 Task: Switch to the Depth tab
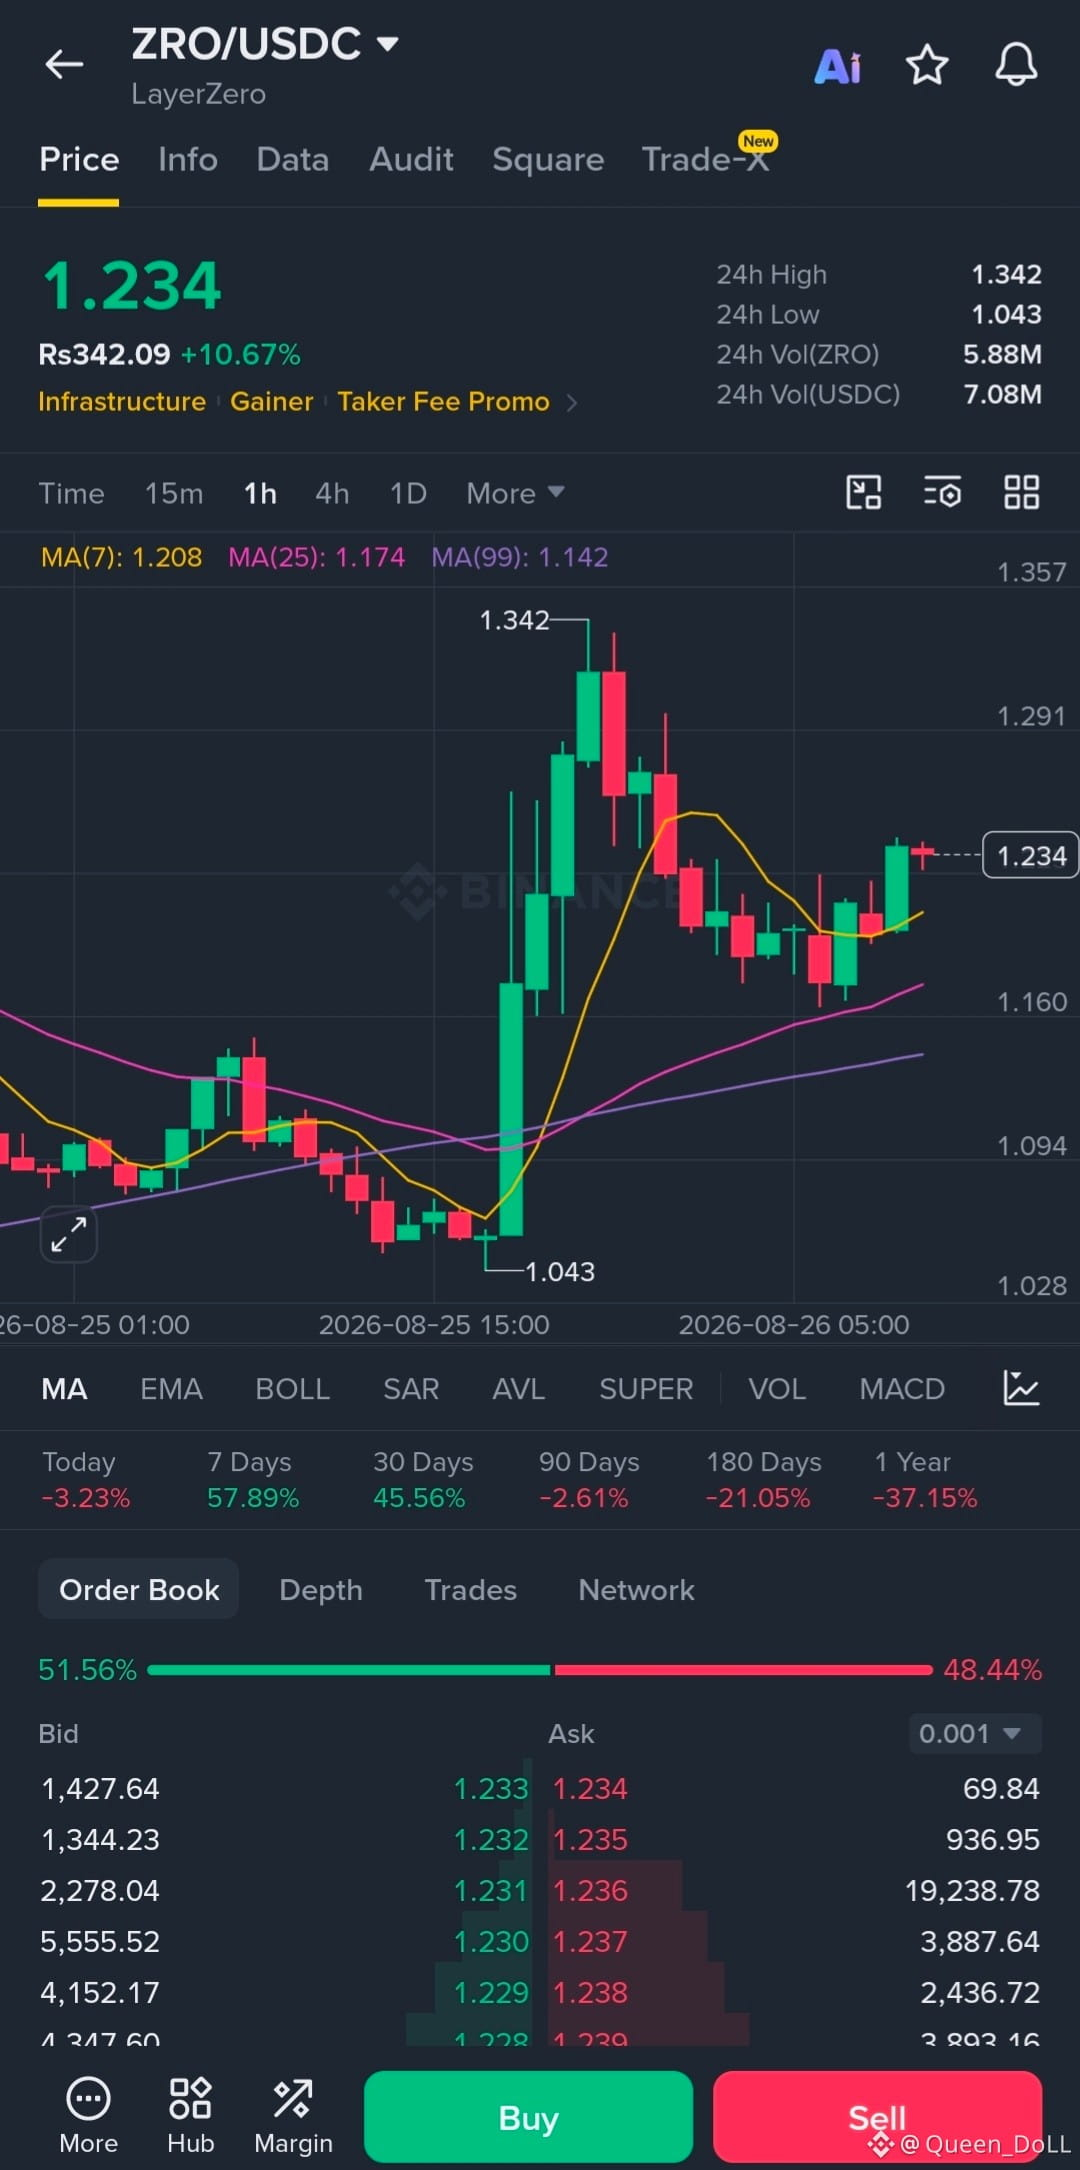pyautogui.click(x=321, y=1590)
